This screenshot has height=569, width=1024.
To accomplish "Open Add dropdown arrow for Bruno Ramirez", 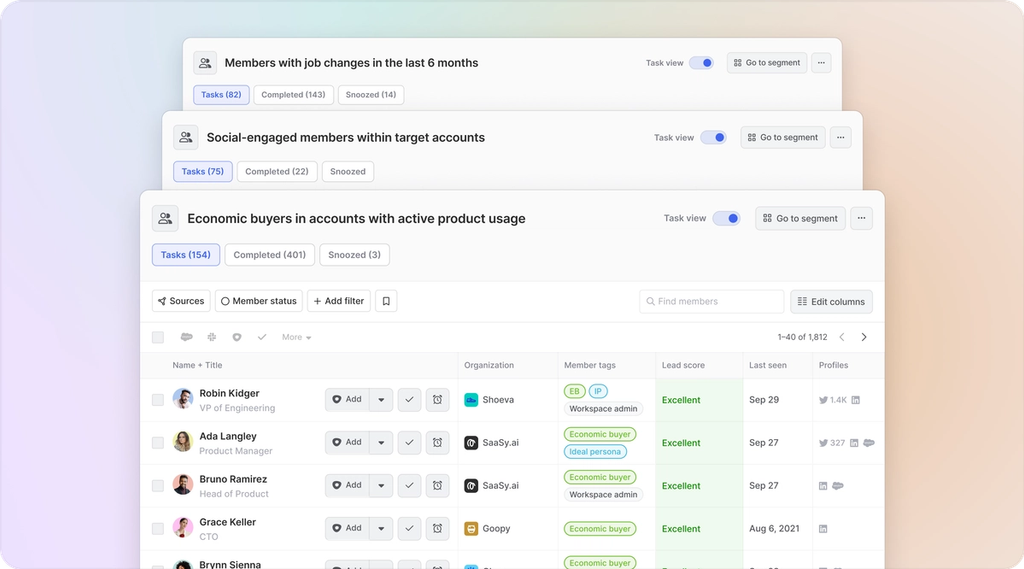I will click(381, 485).
